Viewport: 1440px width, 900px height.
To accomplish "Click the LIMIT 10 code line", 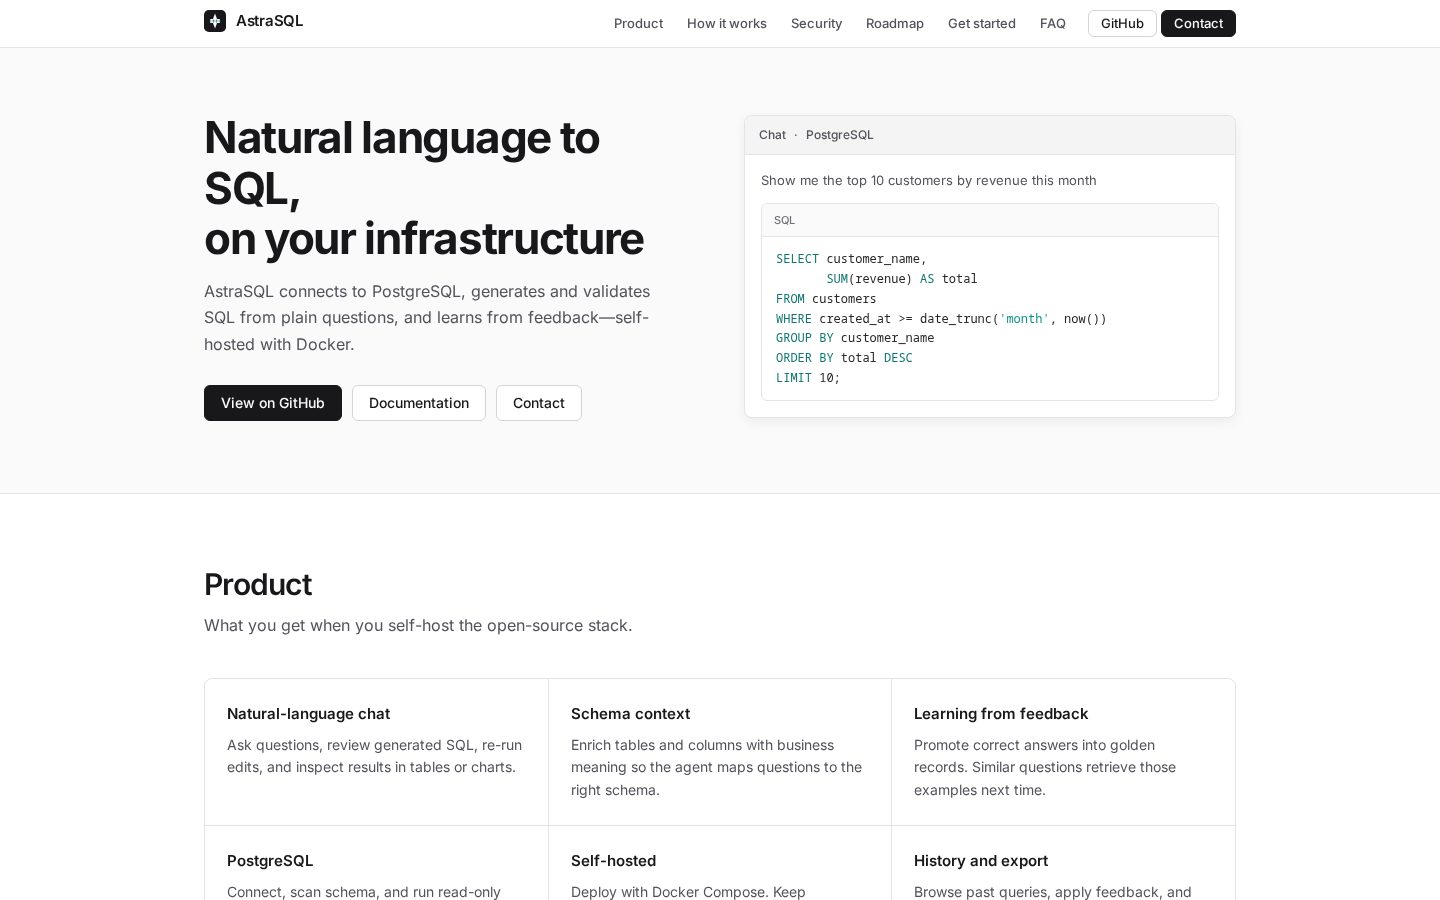I will coord(808,378).
